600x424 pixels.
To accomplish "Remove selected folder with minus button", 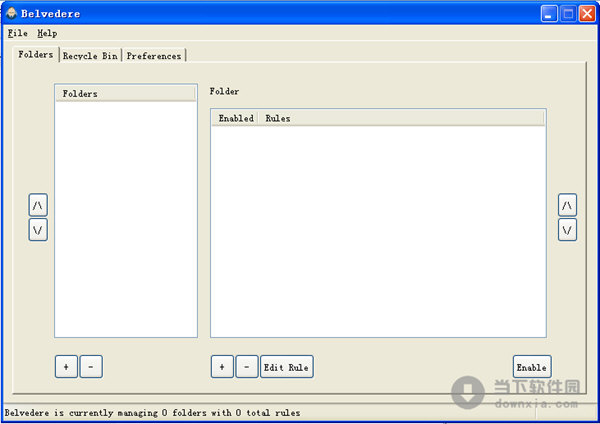I will pyautogui.click(x=91, y=367).
